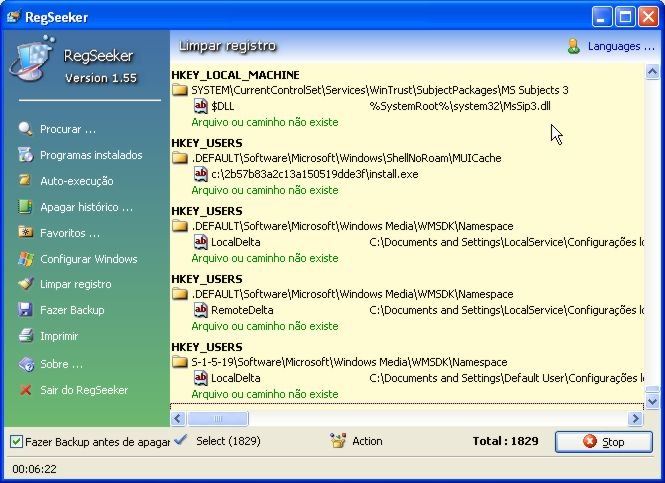Select the HKEY_LOCAL_MACHINE heading

click(235, 75)
